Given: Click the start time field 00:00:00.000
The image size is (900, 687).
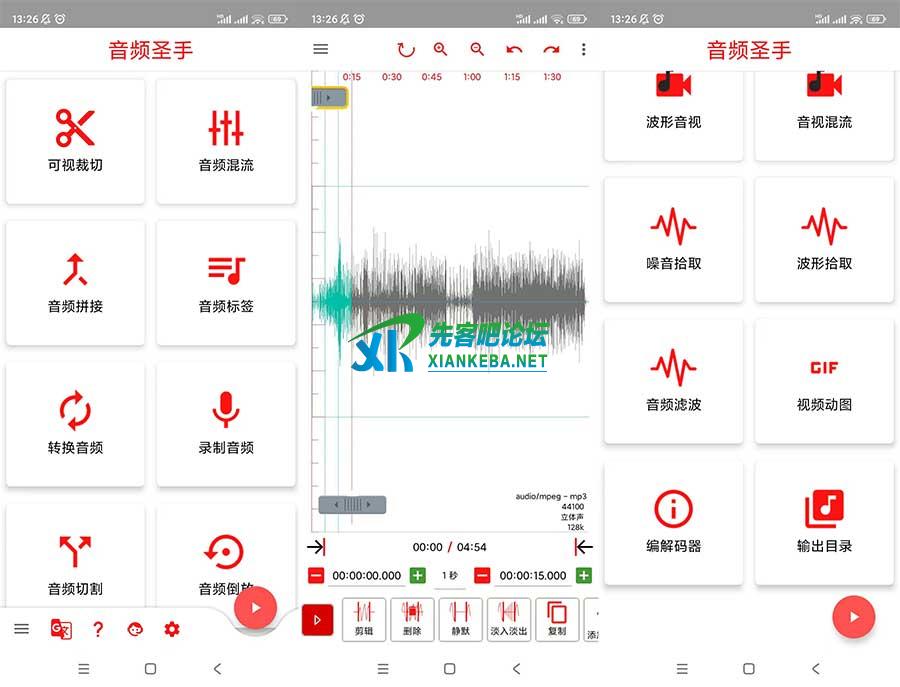Looking at the screenshot, I should pos(366,576).
